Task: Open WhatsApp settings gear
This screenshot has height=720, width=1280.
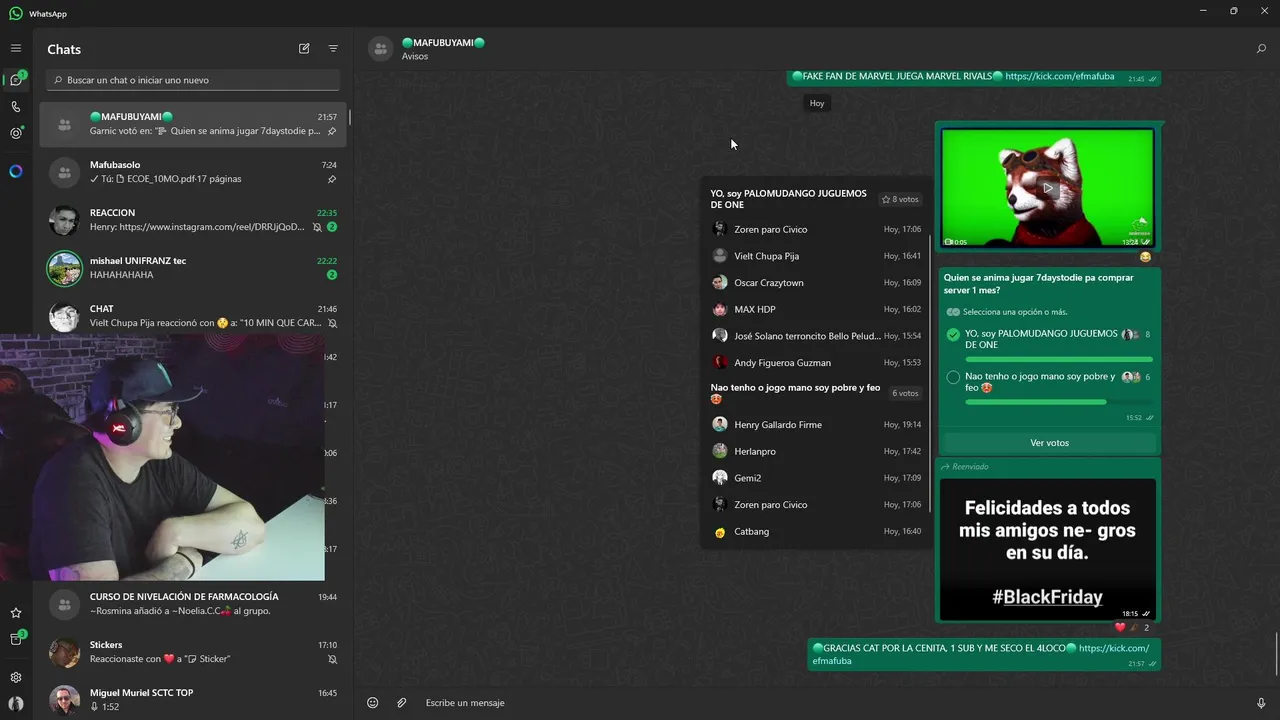Action: click(x=16, y=677)
